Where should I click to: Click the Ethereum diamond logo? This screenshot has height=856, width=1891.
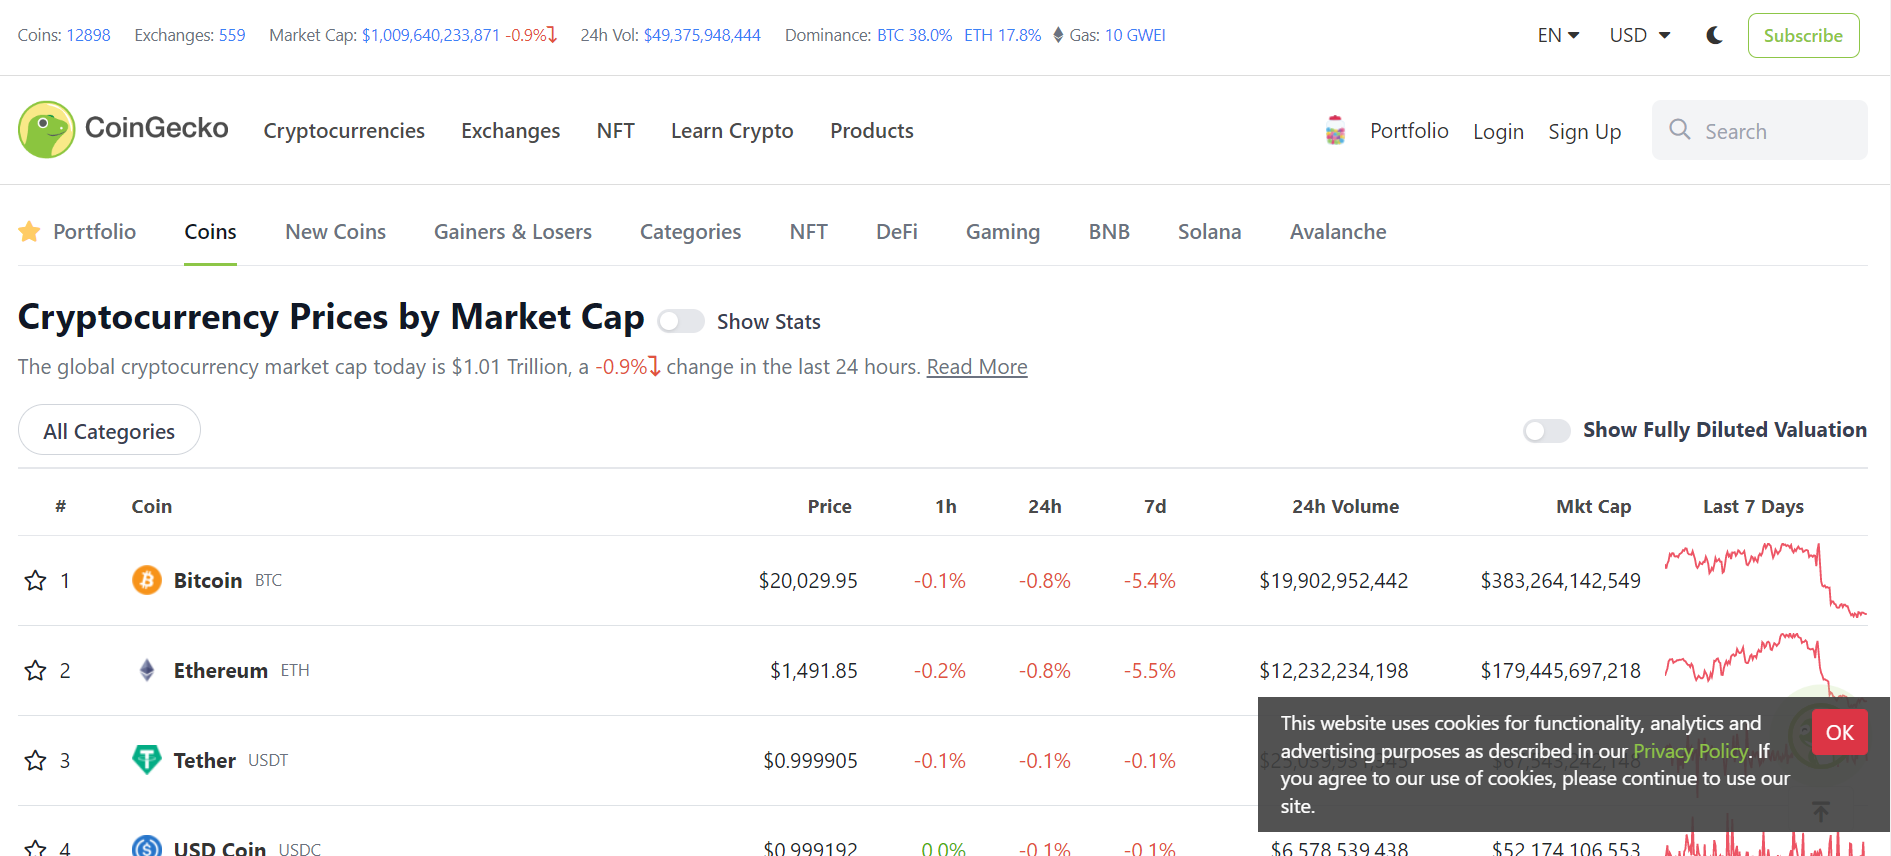coord(147,670)
